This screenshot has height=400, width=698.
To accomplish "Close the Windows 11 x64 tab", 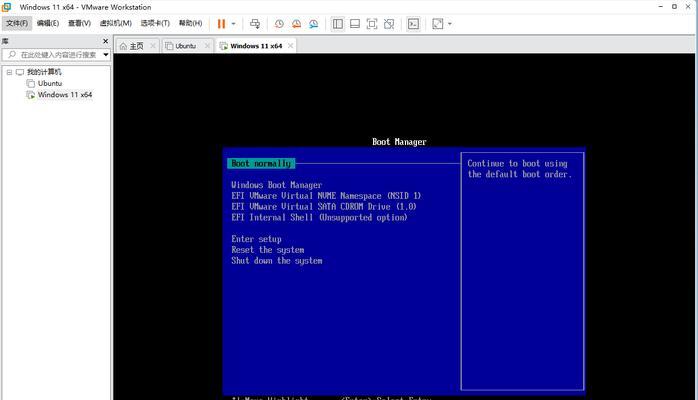I will [x=290, y=46].
